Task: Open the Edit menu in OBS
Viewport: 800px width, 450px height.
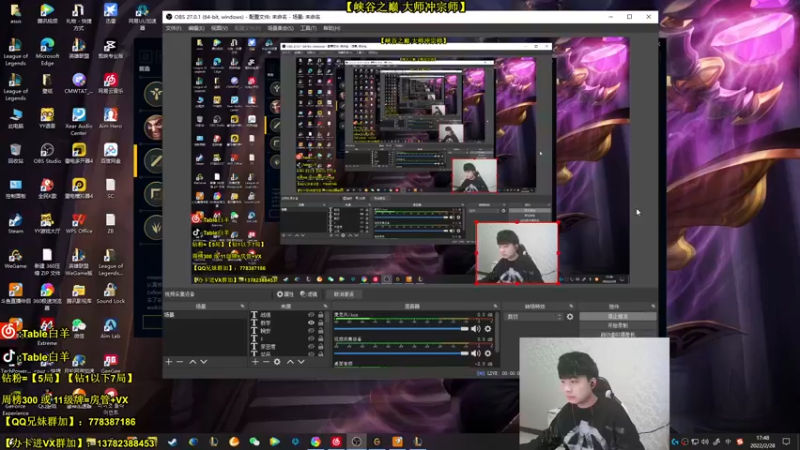Action: click(196, 29)
